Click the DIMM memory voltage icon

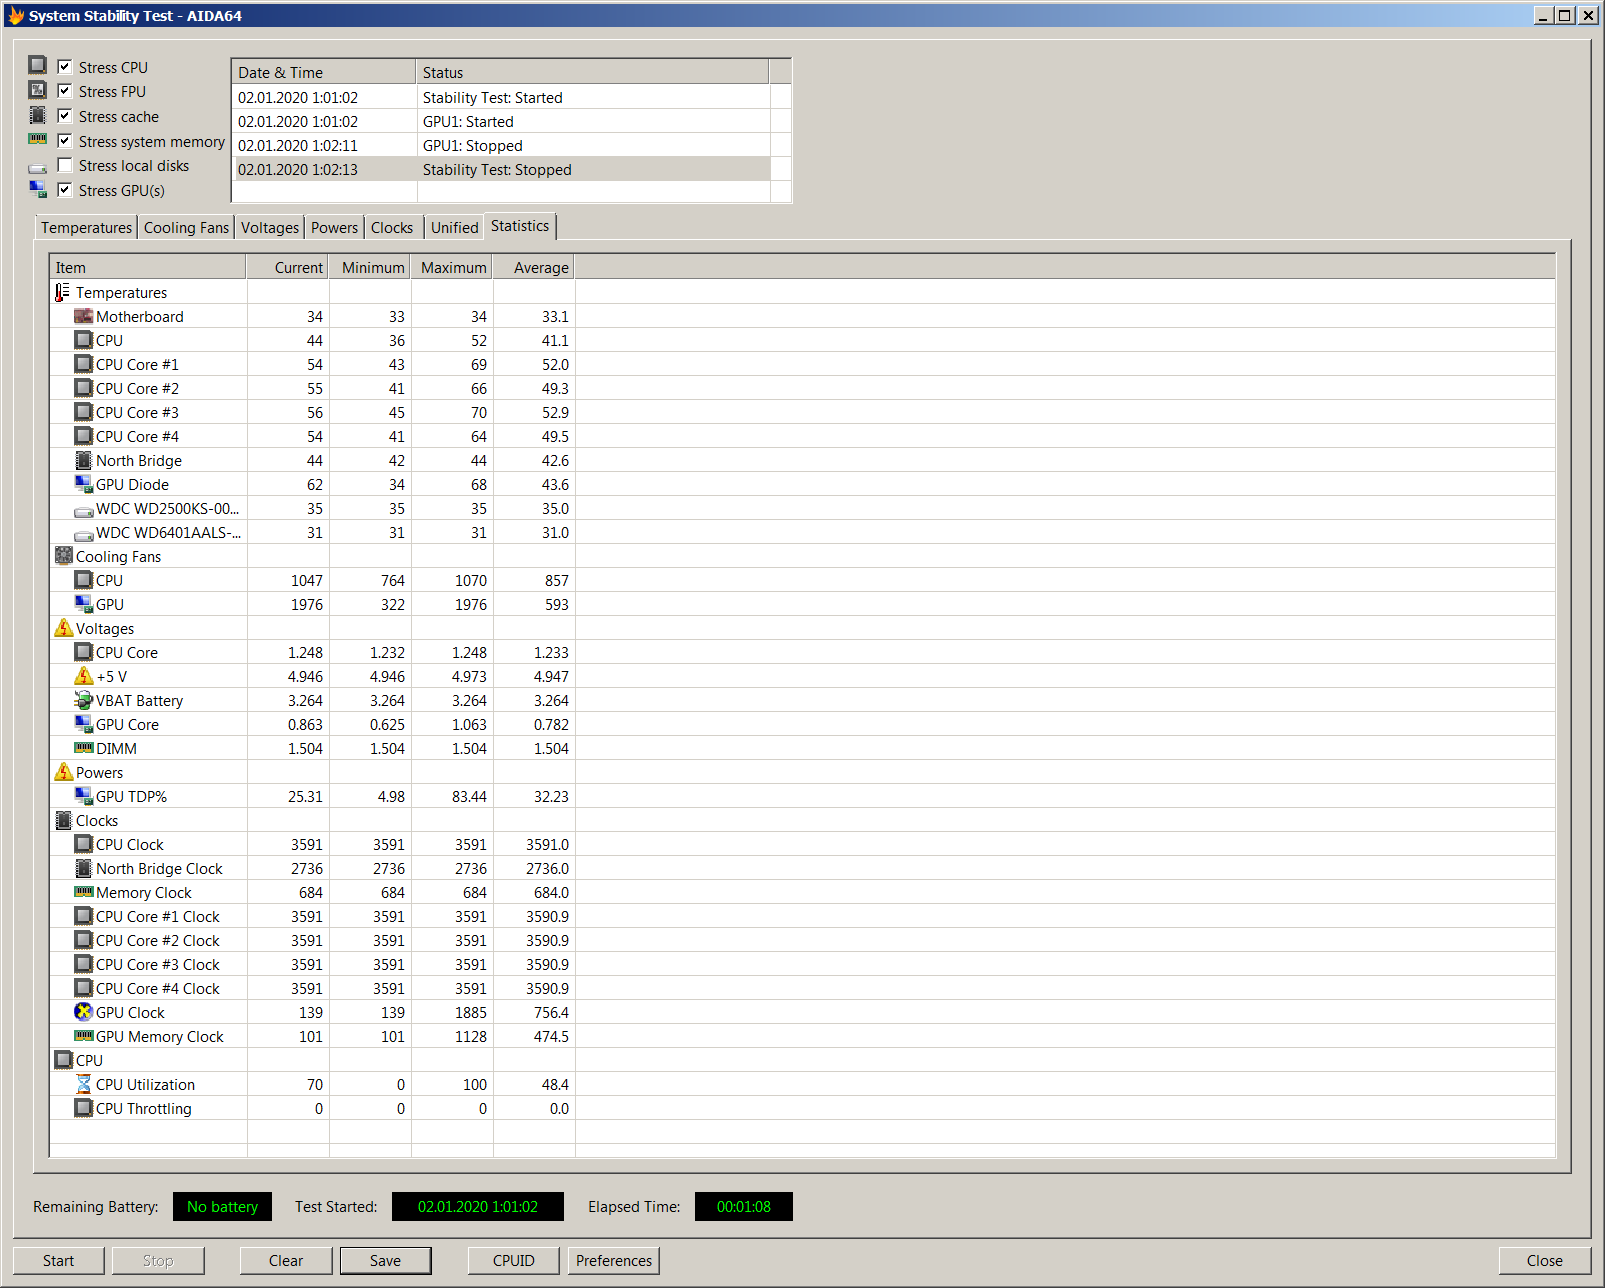pyautogui.click(x=84, y=748)
